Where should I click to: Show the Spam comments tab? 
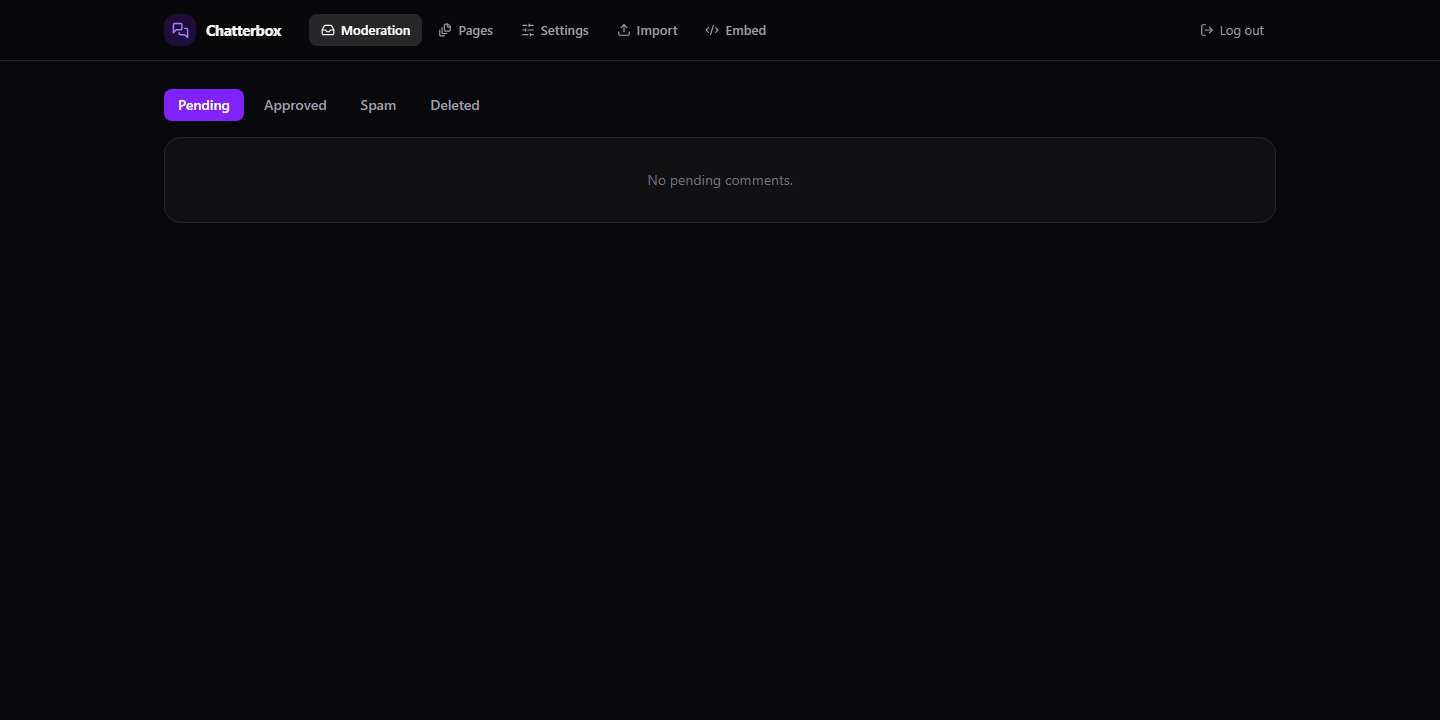pyautogui.click(x=378, y=105)
